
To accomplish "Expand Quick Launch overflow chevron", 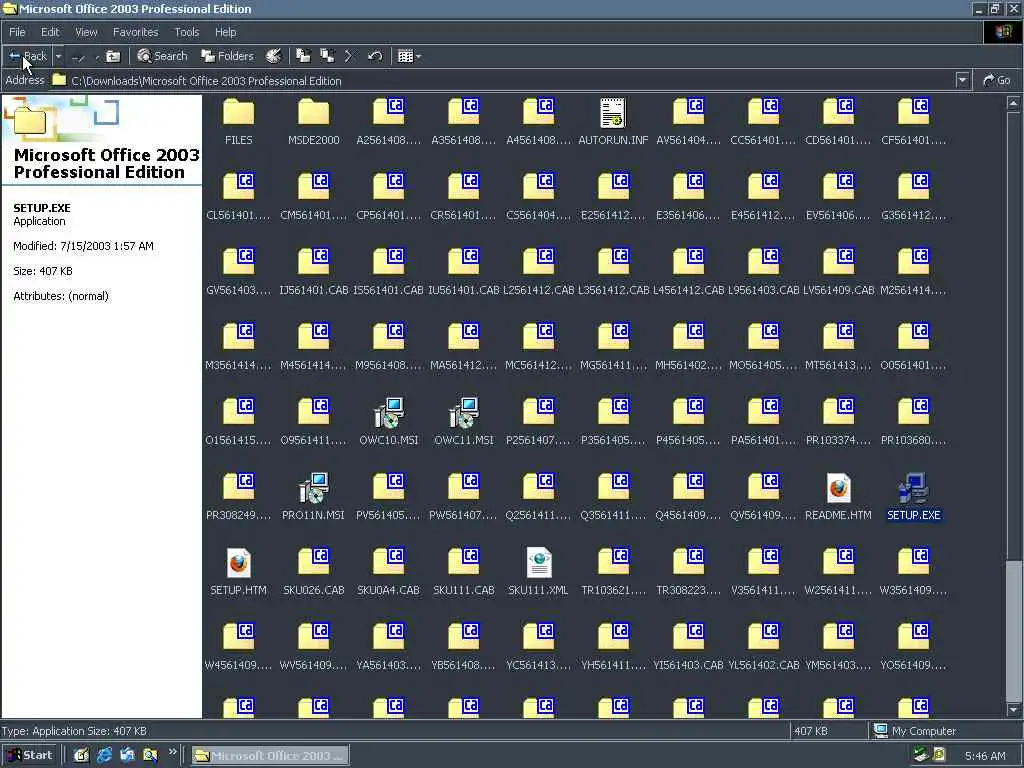I will 172,752.
